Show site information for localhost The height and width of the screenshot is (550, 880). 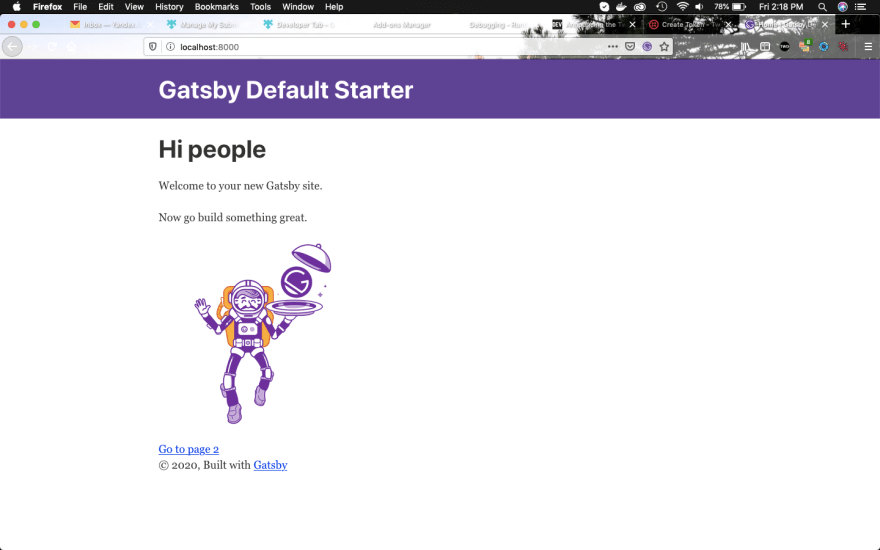pyautogui.click(x=170, y=47)
